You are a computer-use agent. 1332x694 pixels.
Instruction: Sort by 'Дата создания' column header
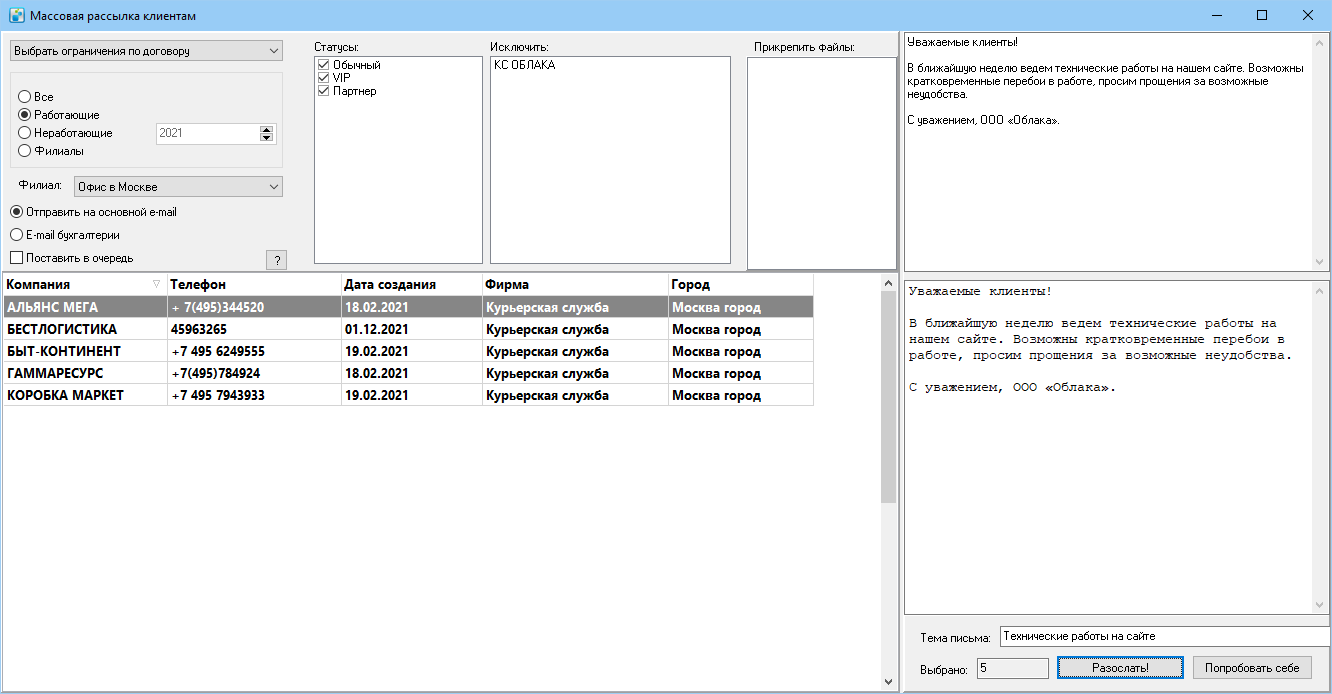click(x=412, y=284)
